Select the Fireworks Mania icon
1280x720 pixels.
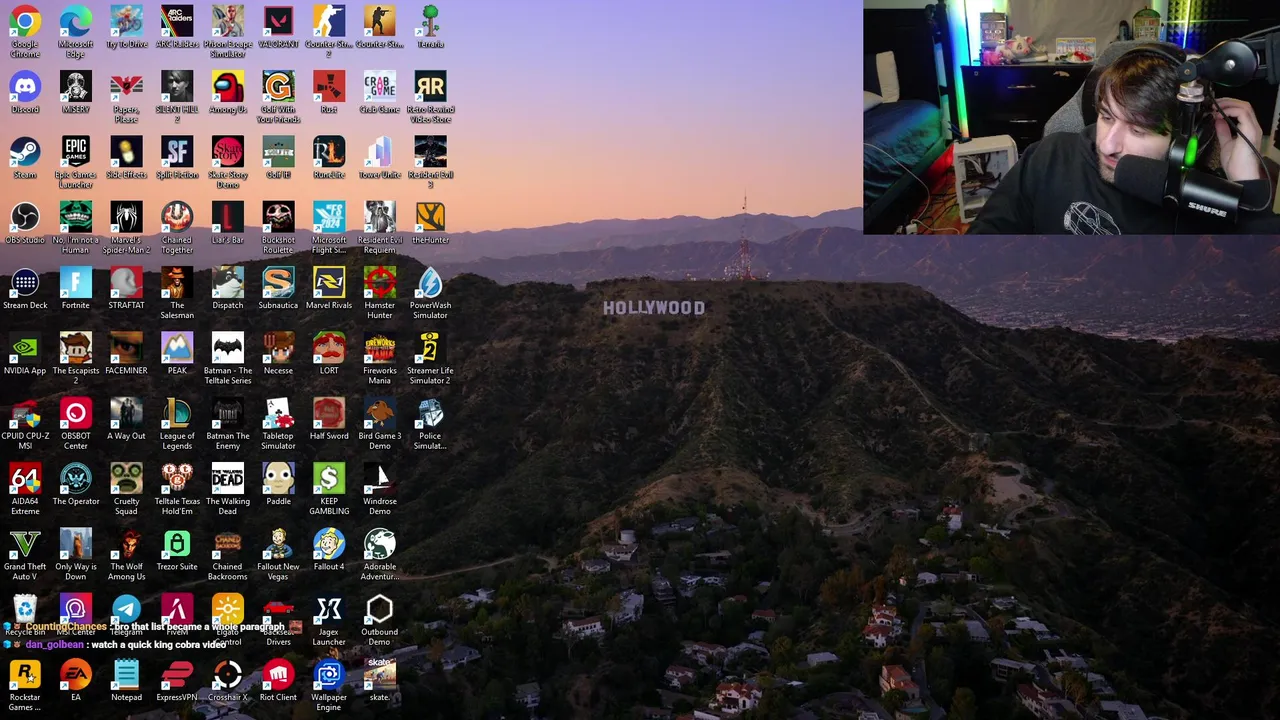pyautogui.click(x=380, y=348)
